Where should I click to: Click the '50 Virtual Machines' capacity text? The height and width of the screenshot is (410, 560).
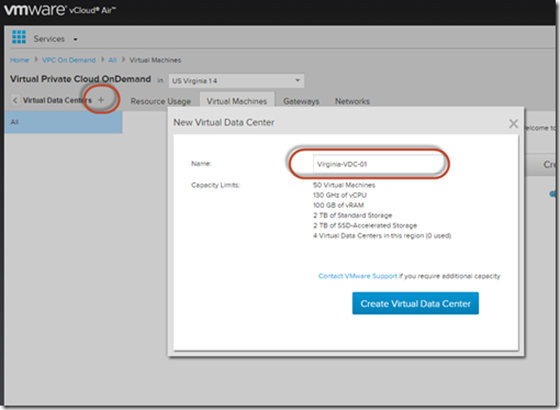pos(344,185)
